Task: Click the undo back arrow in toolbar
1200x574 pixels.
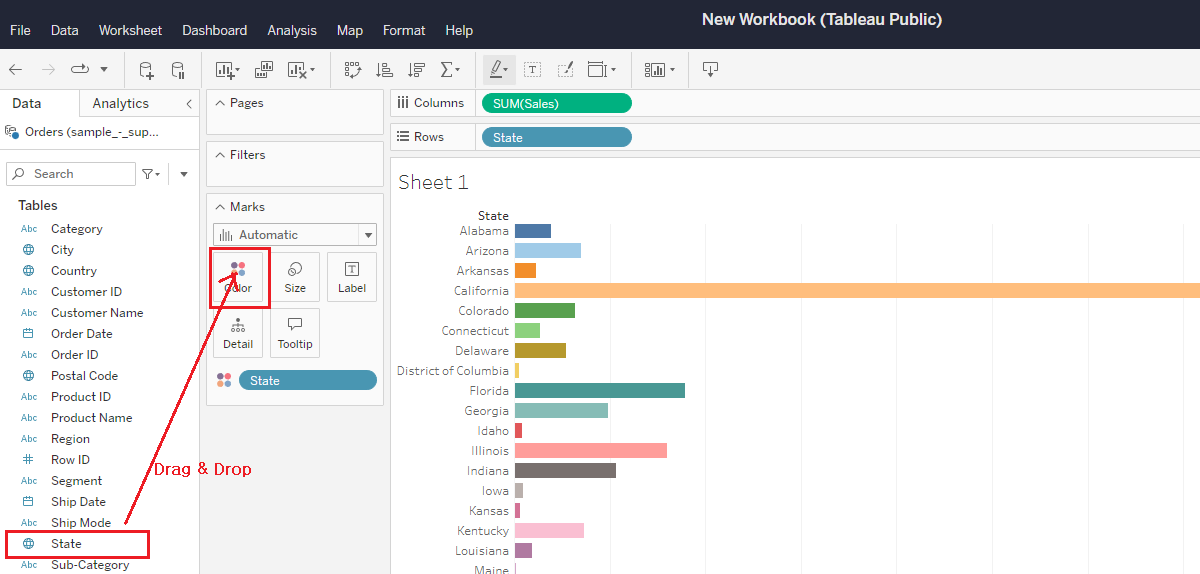Action: point(16,70)
